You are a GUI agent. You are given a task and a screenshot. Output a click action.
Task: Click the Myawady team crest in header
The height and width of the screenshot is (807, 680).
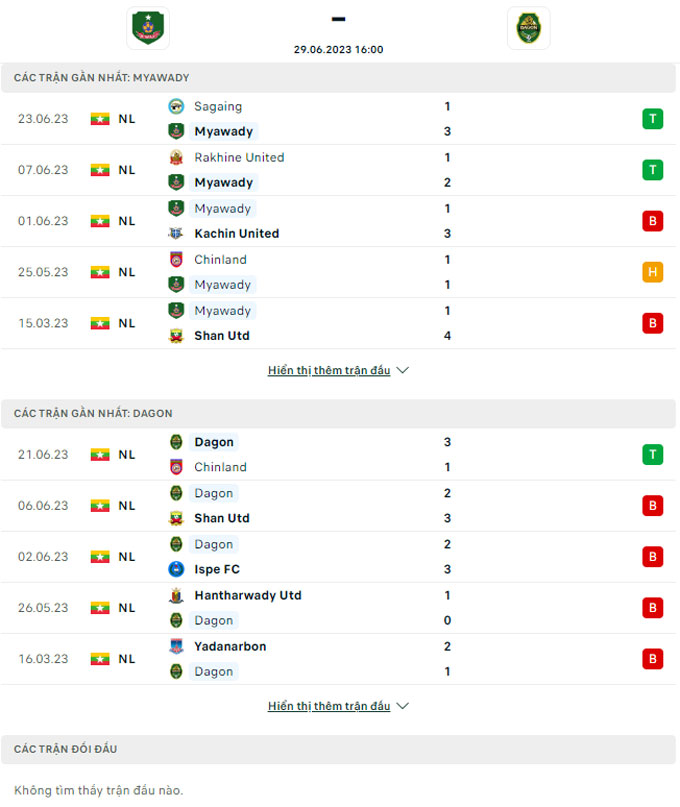(148, 28)
